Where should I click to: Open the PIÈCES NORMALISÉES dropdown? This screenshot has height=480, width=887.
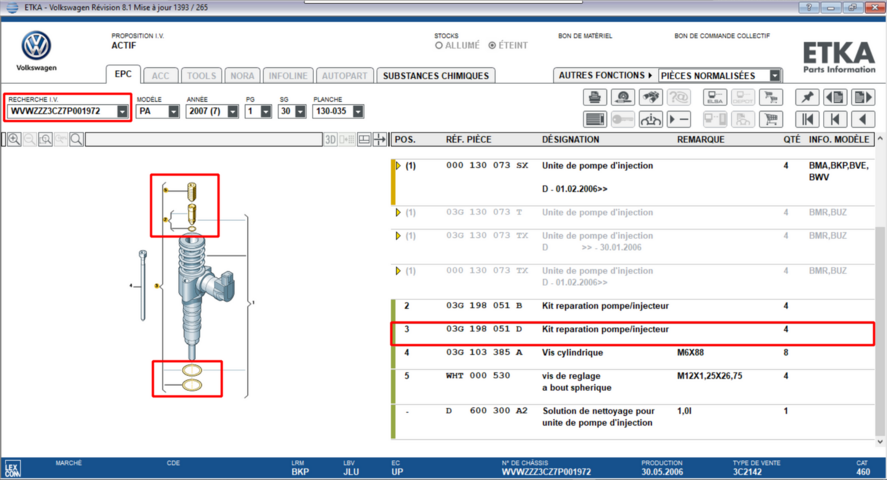775,75
